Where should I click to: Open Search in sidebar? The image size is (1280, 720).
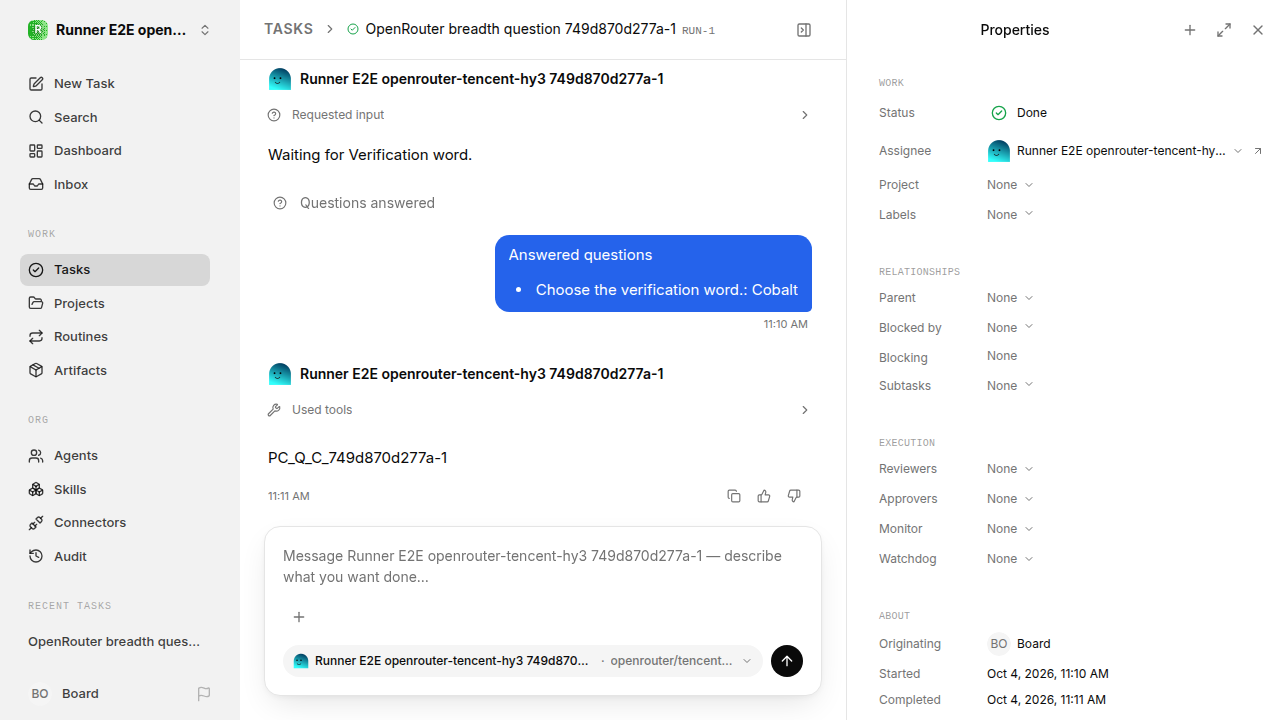(x=115, y=117)
